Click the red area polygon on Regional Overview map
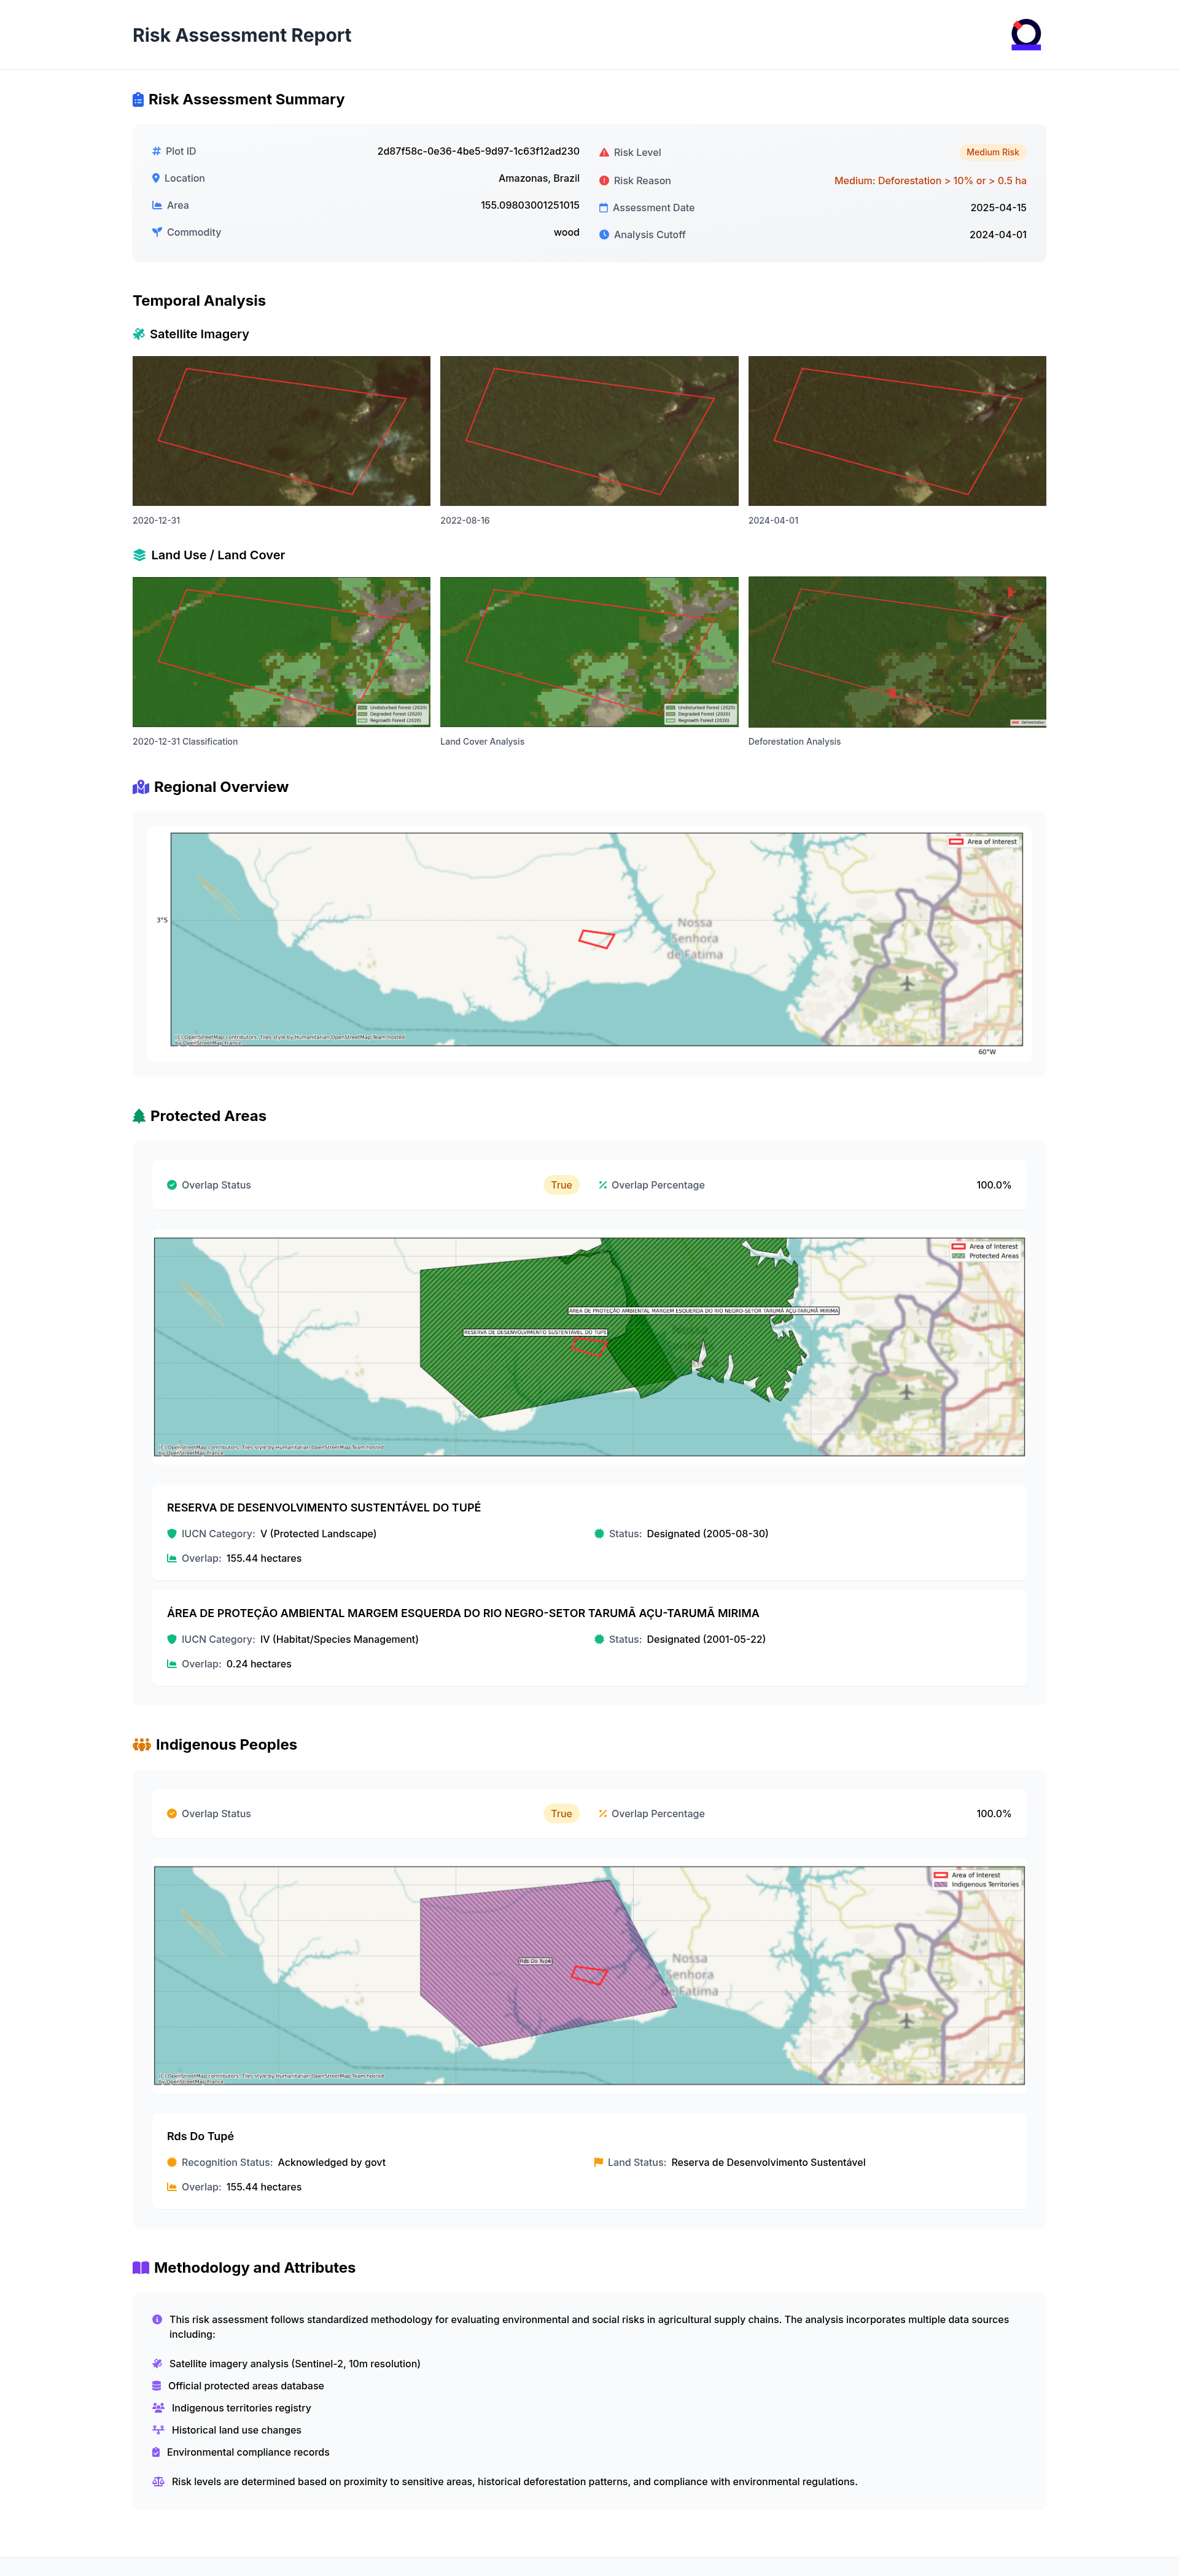This screenshot has height=2576, width=1179. tap(596, 938)
